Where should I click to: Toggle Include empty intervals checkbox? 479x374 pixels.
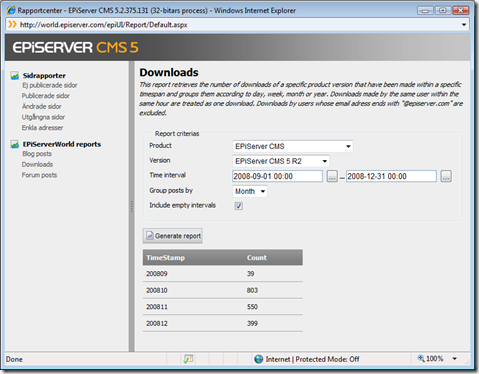[x=239, y=206]
